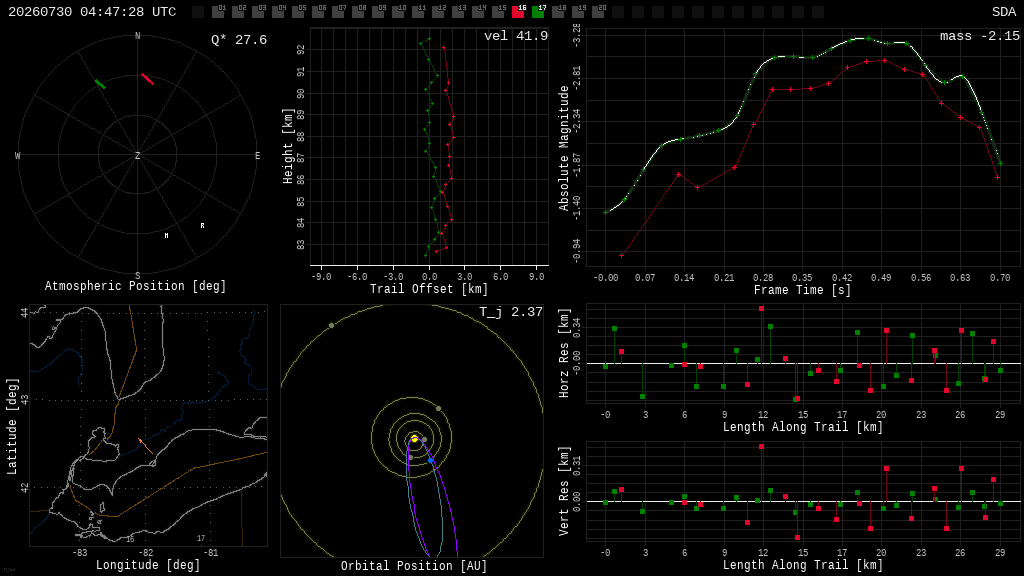
Task: Click station label 17 on the map
Action: pos(201,538)
